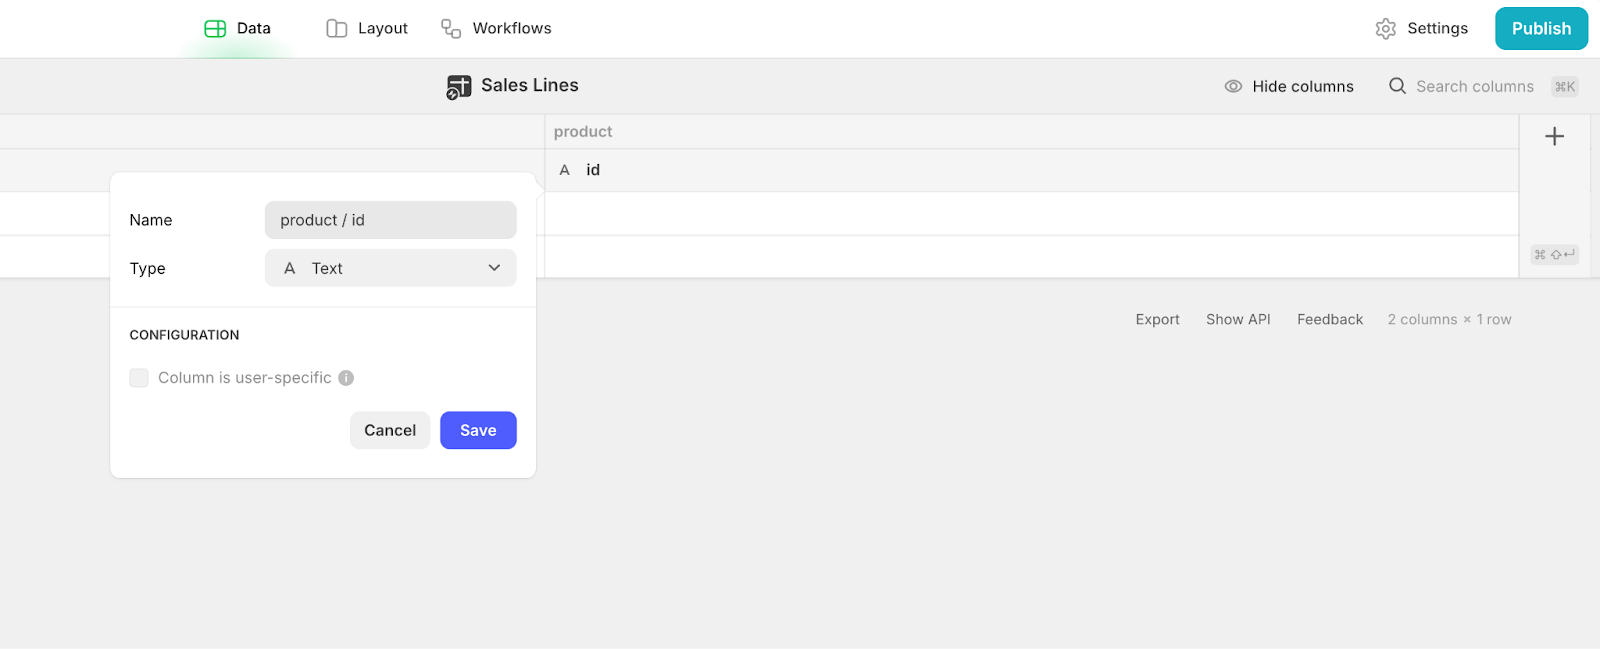This screenshot has height=649, width=1600.
Task: Click the text type icon beside id
Action: click(564, 170)
